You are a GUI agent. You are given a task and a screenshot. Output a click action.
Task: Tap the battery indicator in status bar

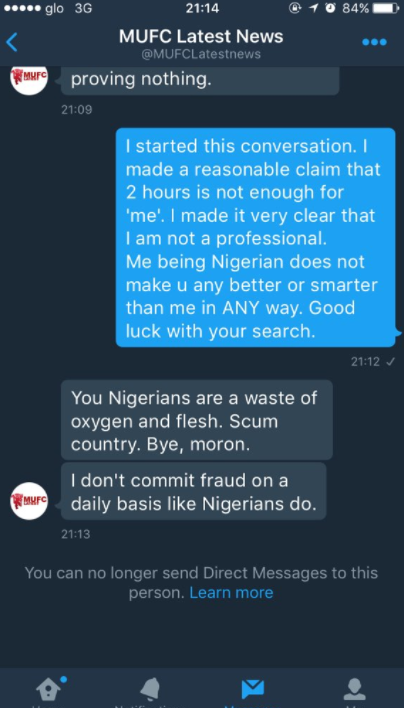coord(386,8)
